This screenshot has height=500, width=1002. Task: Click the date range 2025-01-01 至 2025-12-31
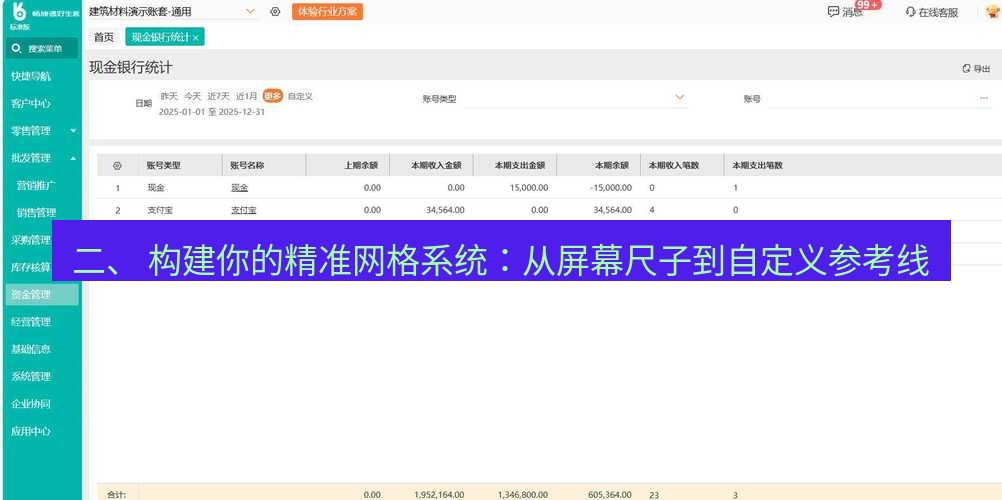point(212,112)
